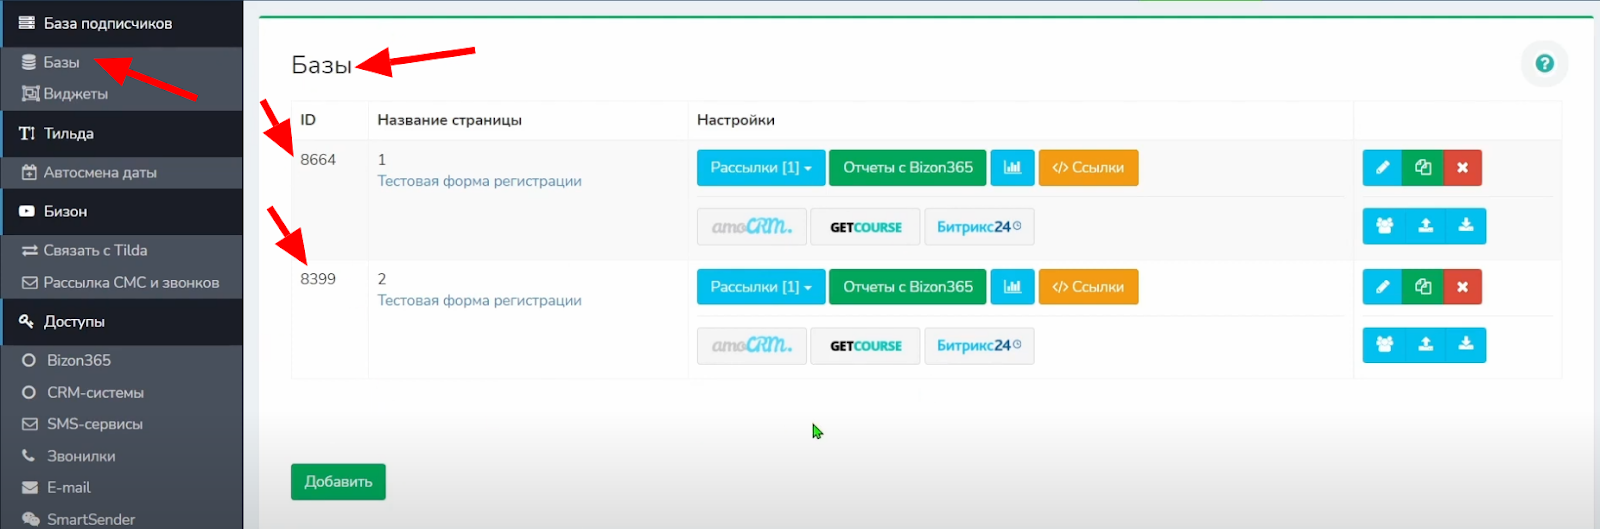Select CRM-системы in the sidebar
Screen dimensions: 1600x529
click(95, 392)
